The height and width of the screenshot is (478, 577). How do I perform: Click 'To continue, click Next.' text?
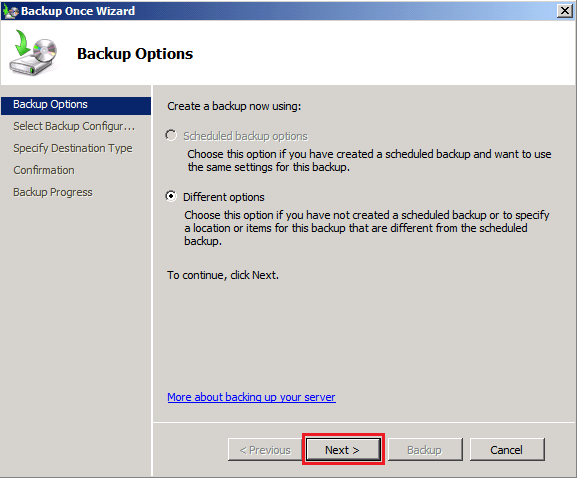pos(223,275)
